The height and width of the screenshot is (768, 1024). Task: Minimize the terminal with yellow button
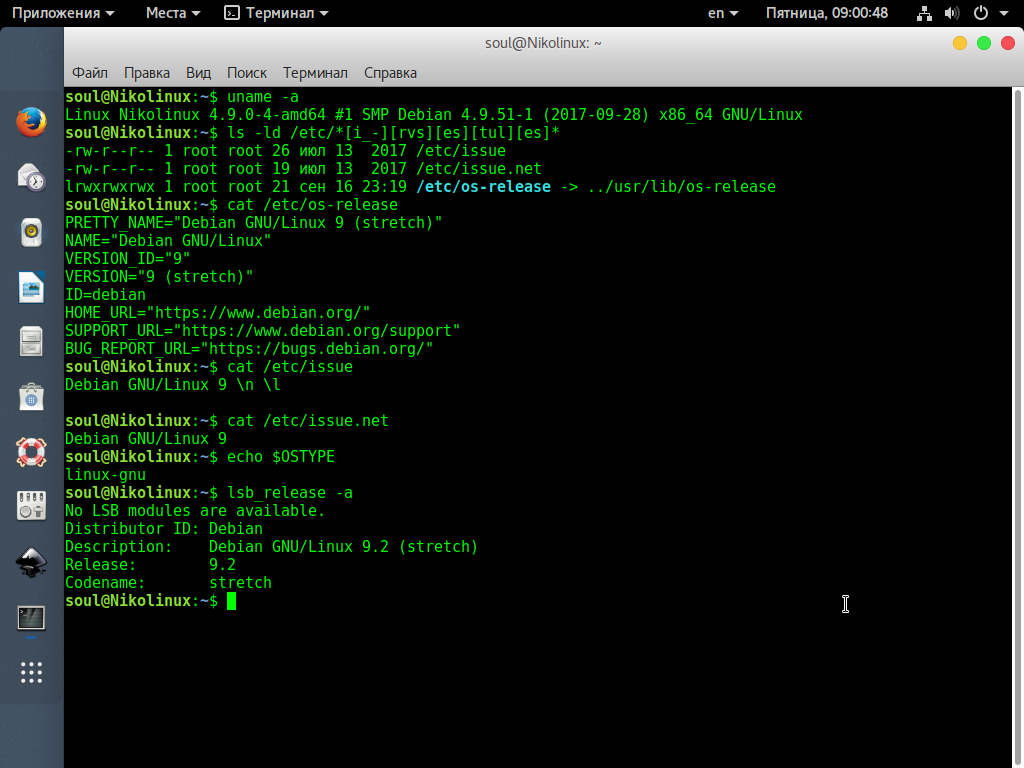pyautogui.click(x=959, y=43)
